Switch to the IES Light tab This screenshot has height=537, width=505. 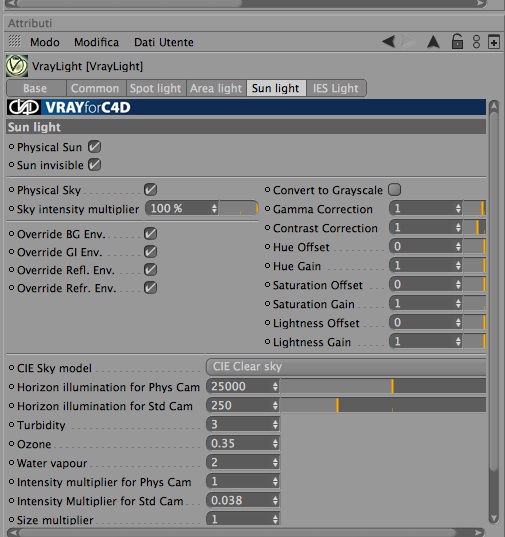pyautogui.click(x=336, y=88)
